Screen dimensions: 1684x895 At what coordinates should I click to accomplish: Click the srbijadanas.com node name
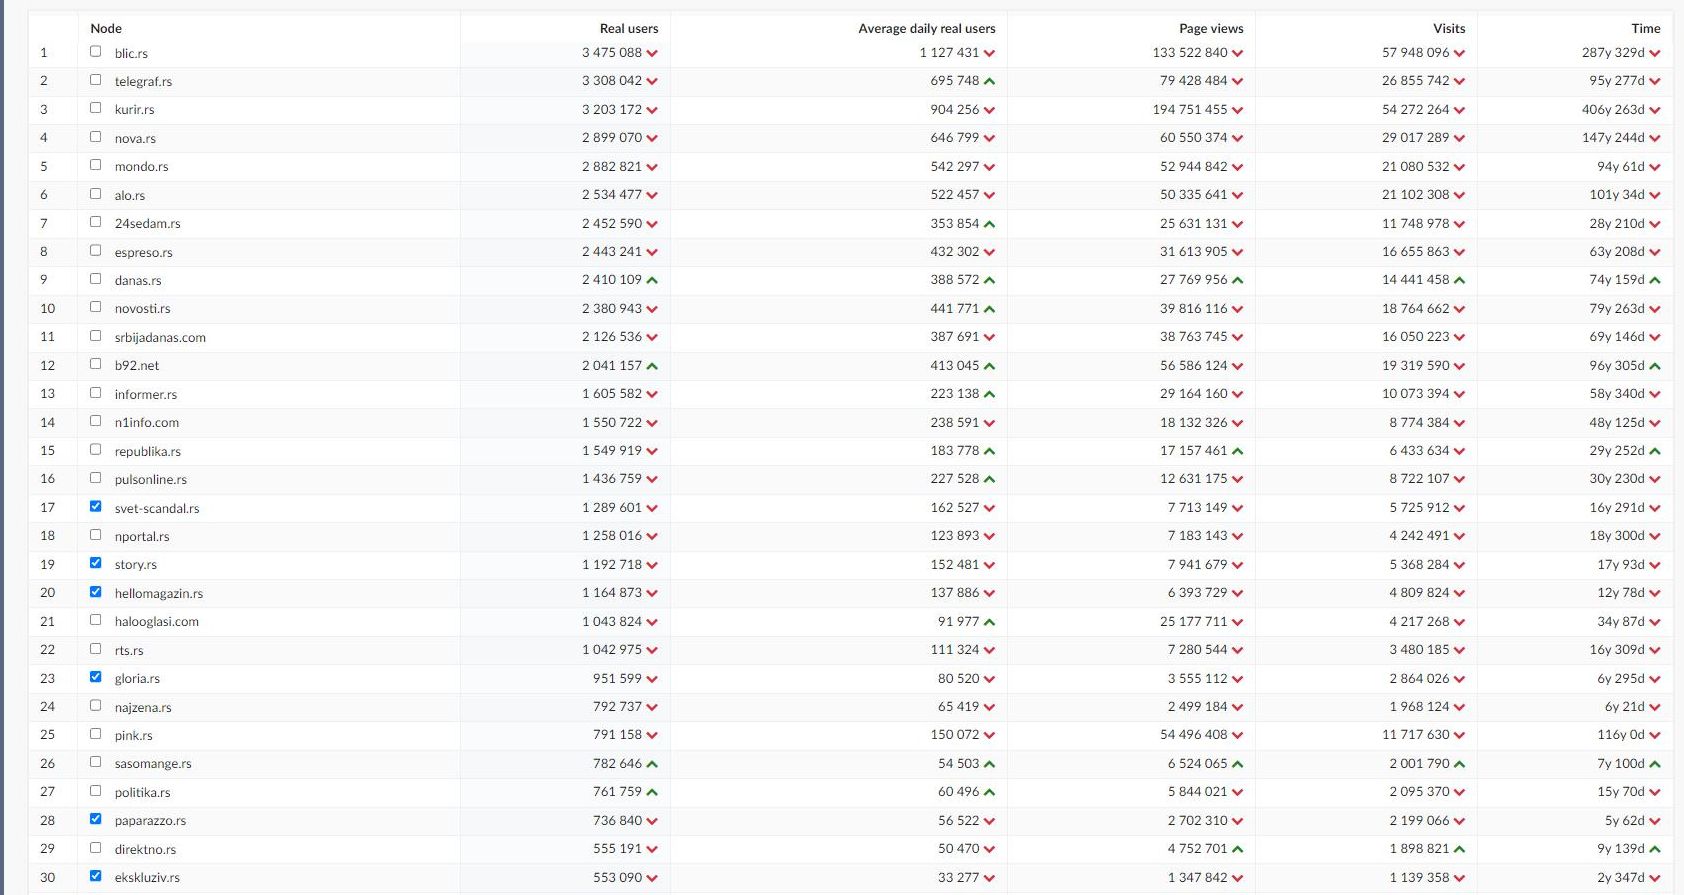coord(160,337)
